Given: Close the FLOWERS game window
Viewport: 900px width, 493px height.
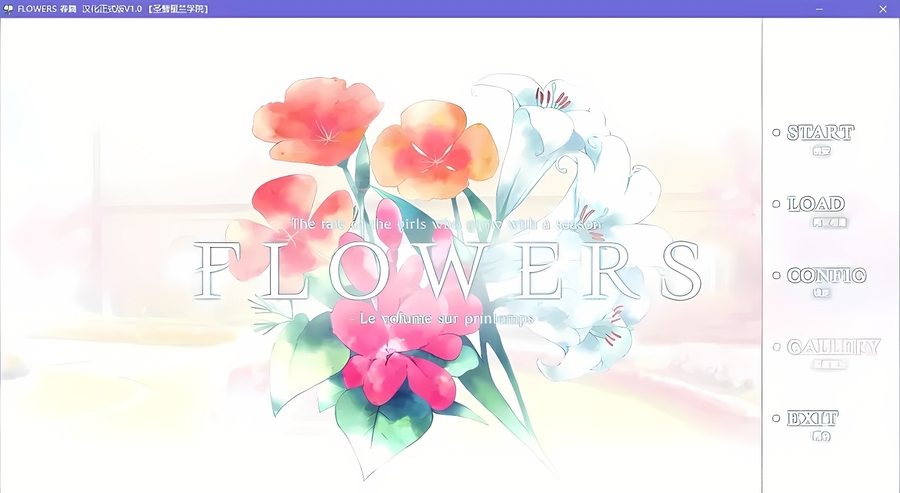Looking at the screenshot, I should [x=883, y=9].
